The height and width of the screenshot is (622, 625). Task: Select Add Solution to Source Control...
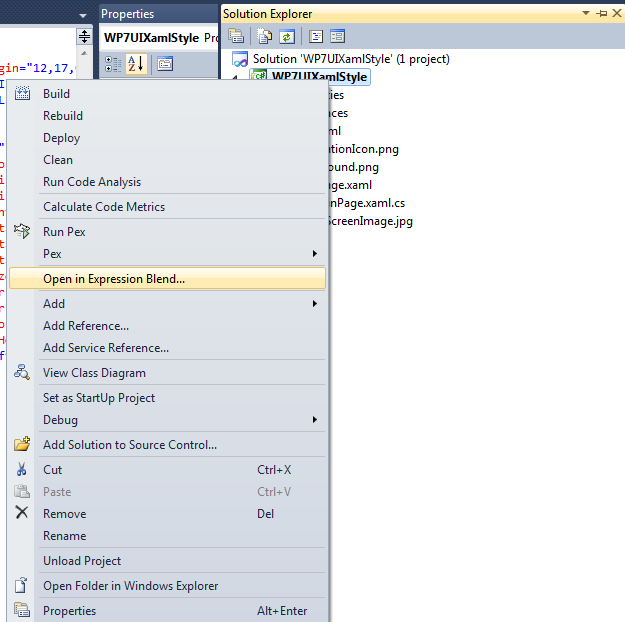point(167,445)
